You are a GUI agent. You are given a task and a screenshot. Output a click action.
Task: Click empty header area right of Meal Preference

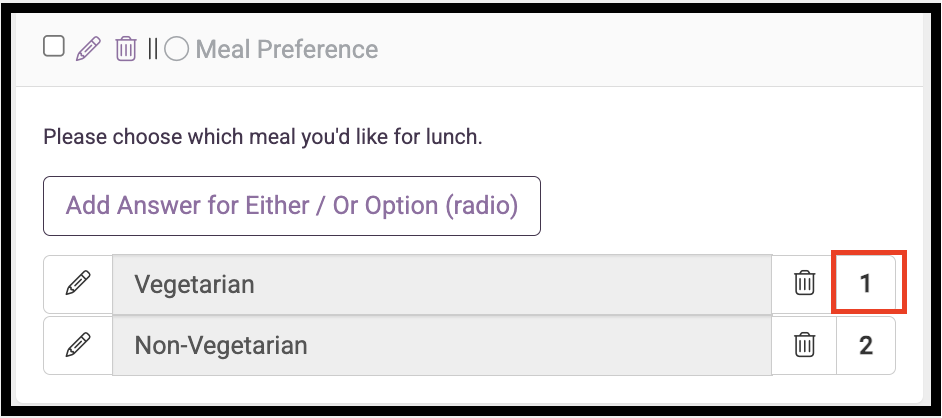click(x=649, y=49)
